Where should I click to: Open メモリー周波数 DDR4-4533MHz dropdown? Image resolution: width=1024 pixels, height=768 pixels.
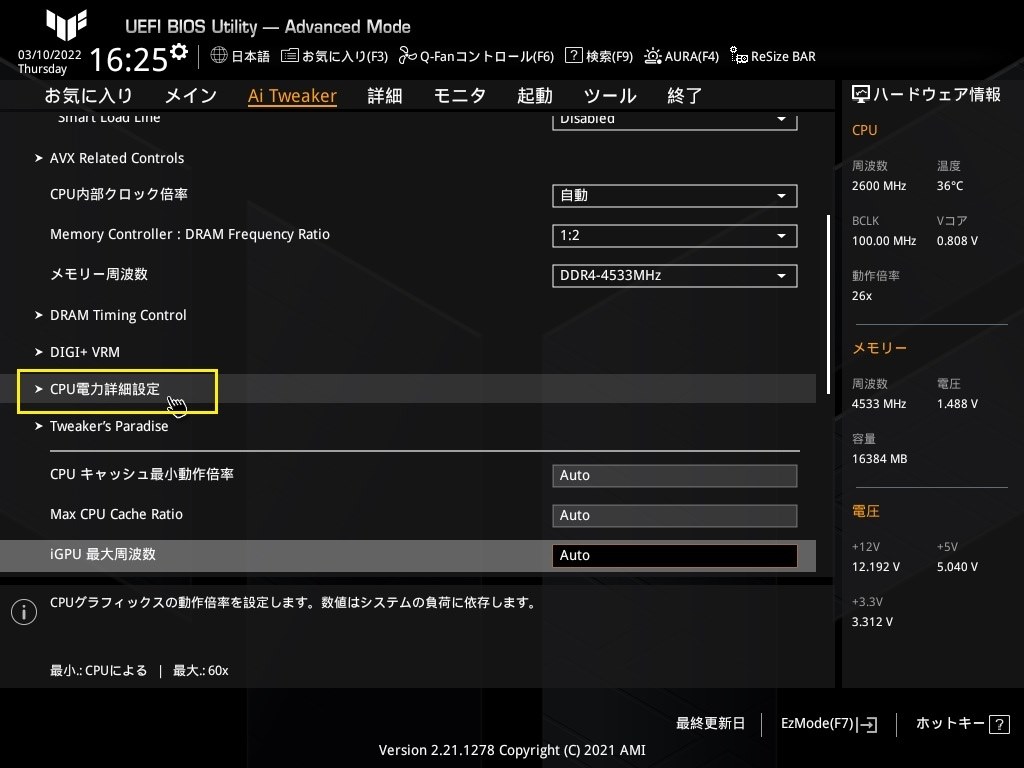pos(675,276)
